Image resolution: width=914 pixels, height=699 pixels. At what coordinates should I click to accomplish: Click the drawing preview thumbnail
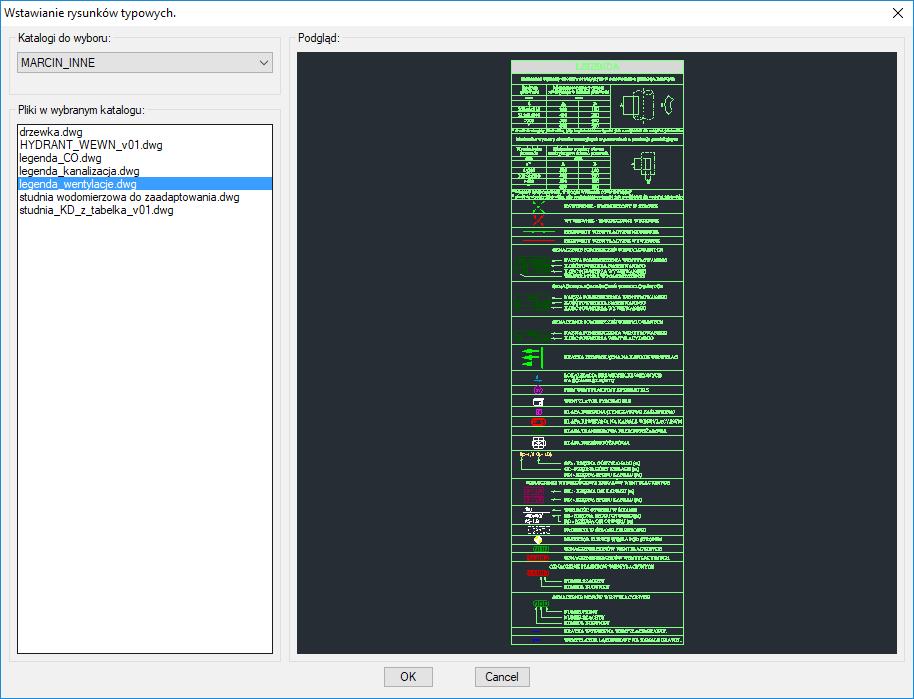coord(597,353)
